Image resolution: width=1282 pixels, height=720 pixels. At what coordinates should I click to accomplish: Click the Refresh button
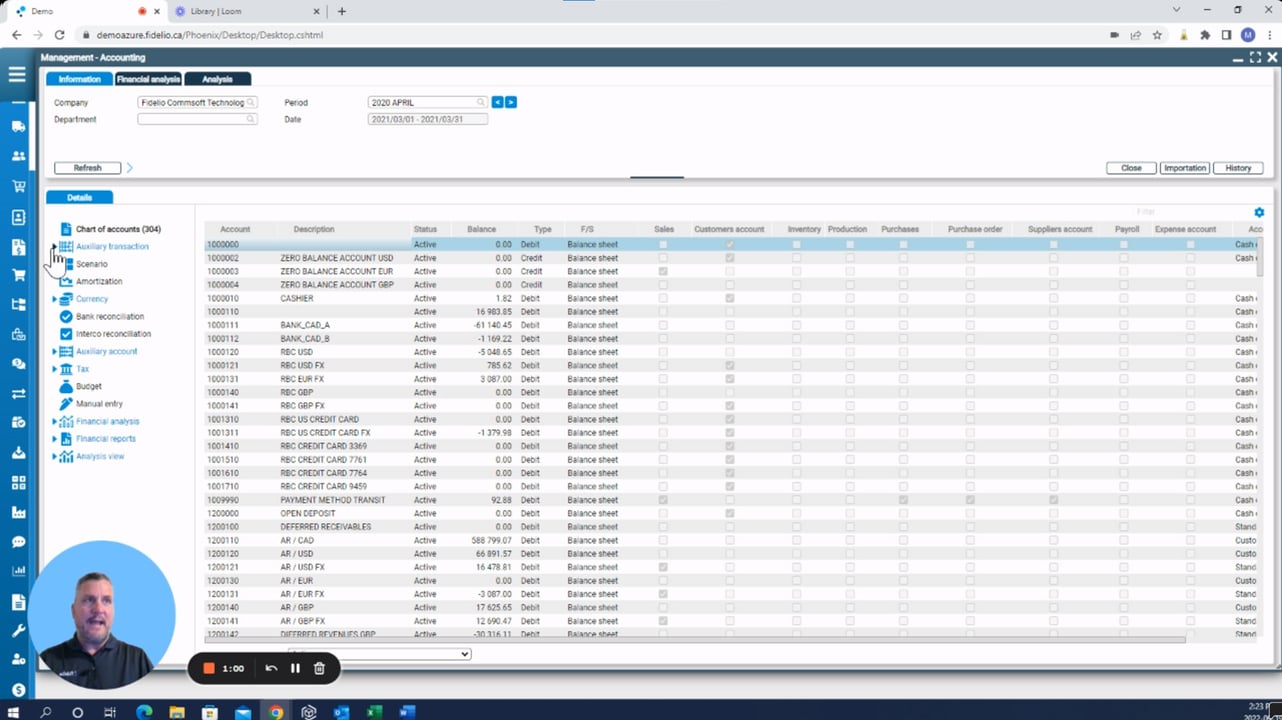[87, 168]
